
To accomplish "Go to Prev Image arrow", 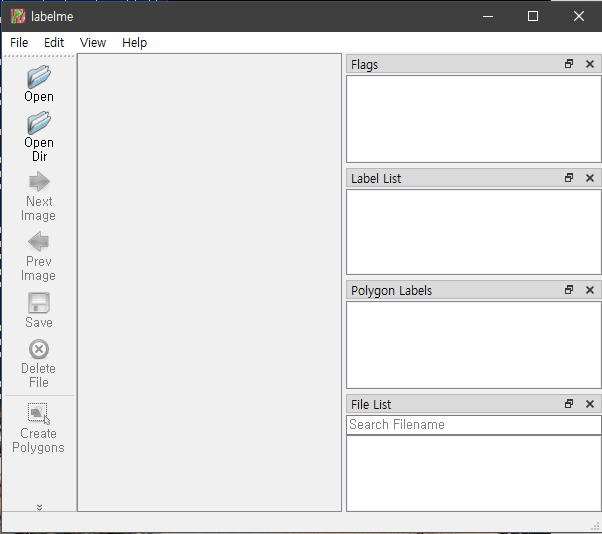I will pyautogui.click(x=39, y=241).
